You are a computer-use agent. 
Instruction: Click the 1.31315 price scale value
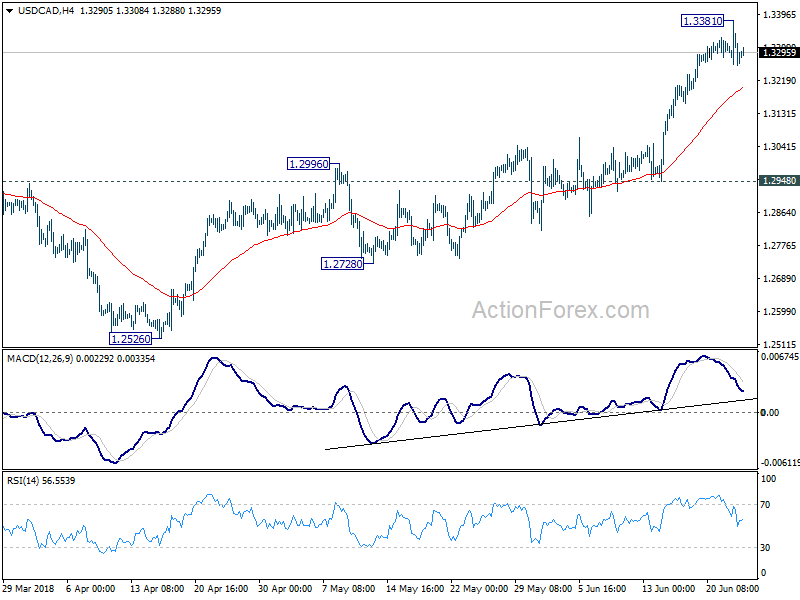click(779, 114)
